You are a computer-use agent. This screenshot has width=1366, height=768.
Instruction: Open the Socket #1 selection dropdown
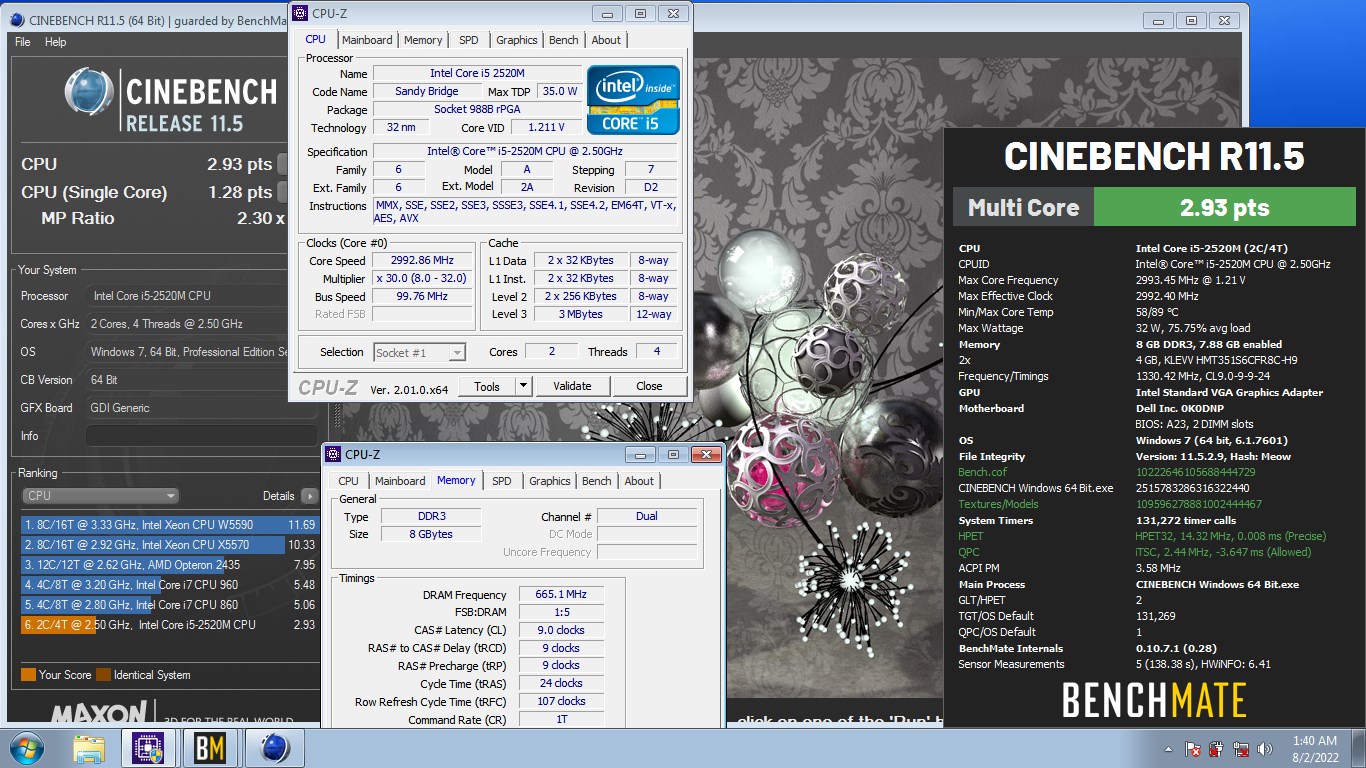click(x=419, y=352)
